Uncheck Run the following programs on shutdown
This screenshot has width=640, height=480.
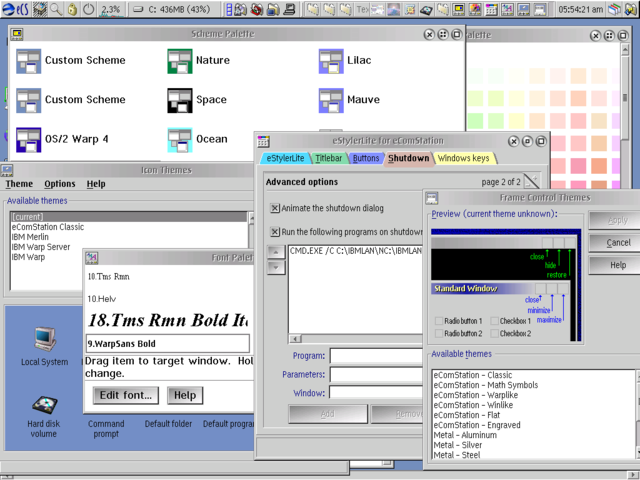(276, 231)
